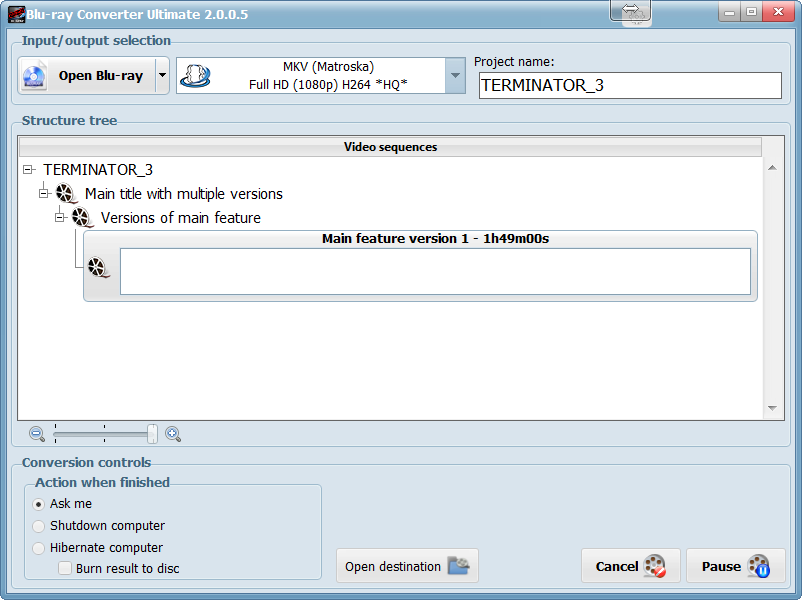Click the Video sequences column header

(390, 147)
